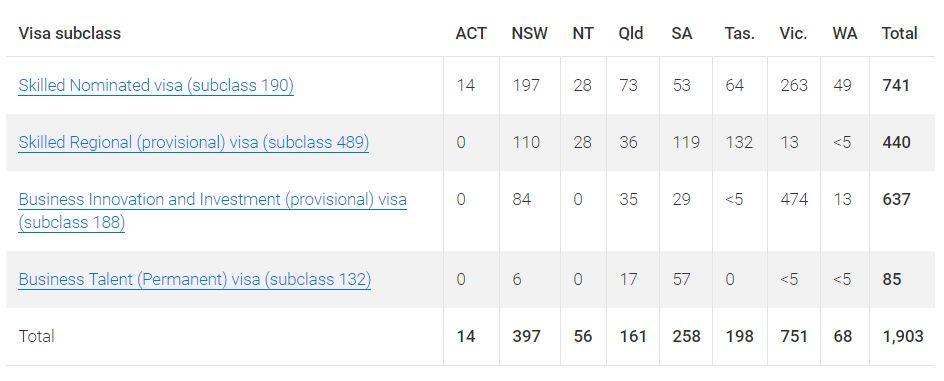This screenshot has height=381, width=944.
Task: Select the Vic. column header
Action: click(x=793, y=33)
